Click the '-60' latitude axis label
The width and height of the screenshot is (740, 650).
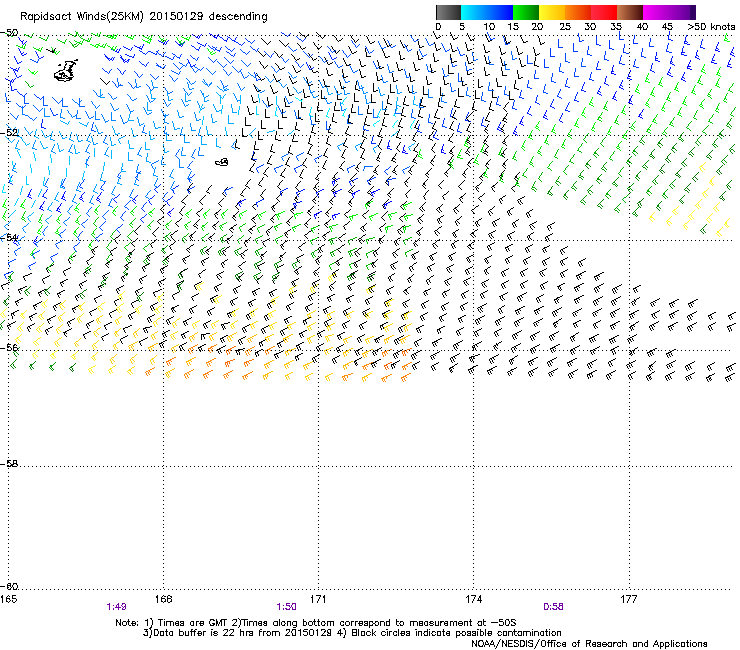click(x=9, y=586)
